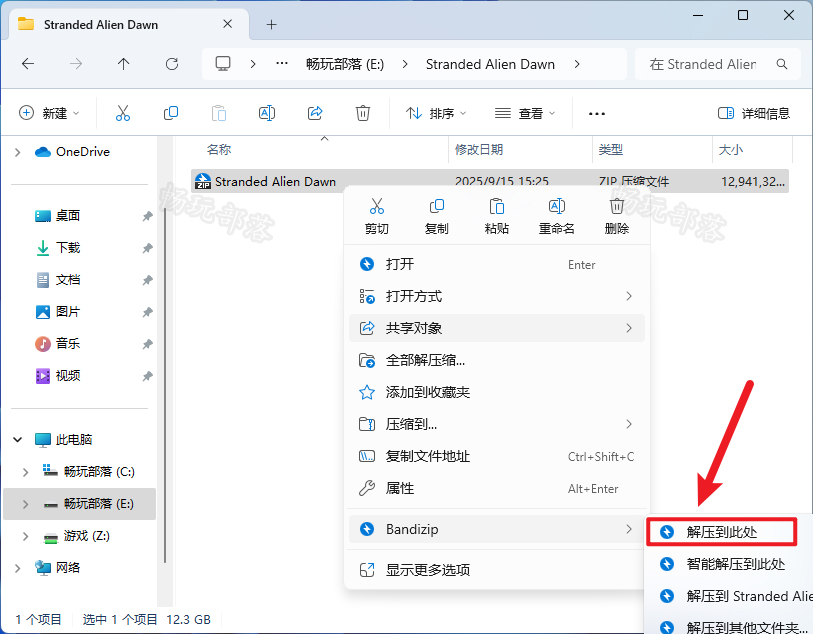Screen dimensions: 813x634
Task: Open the 新建 dropdown menu
Action: click(49, 113)
